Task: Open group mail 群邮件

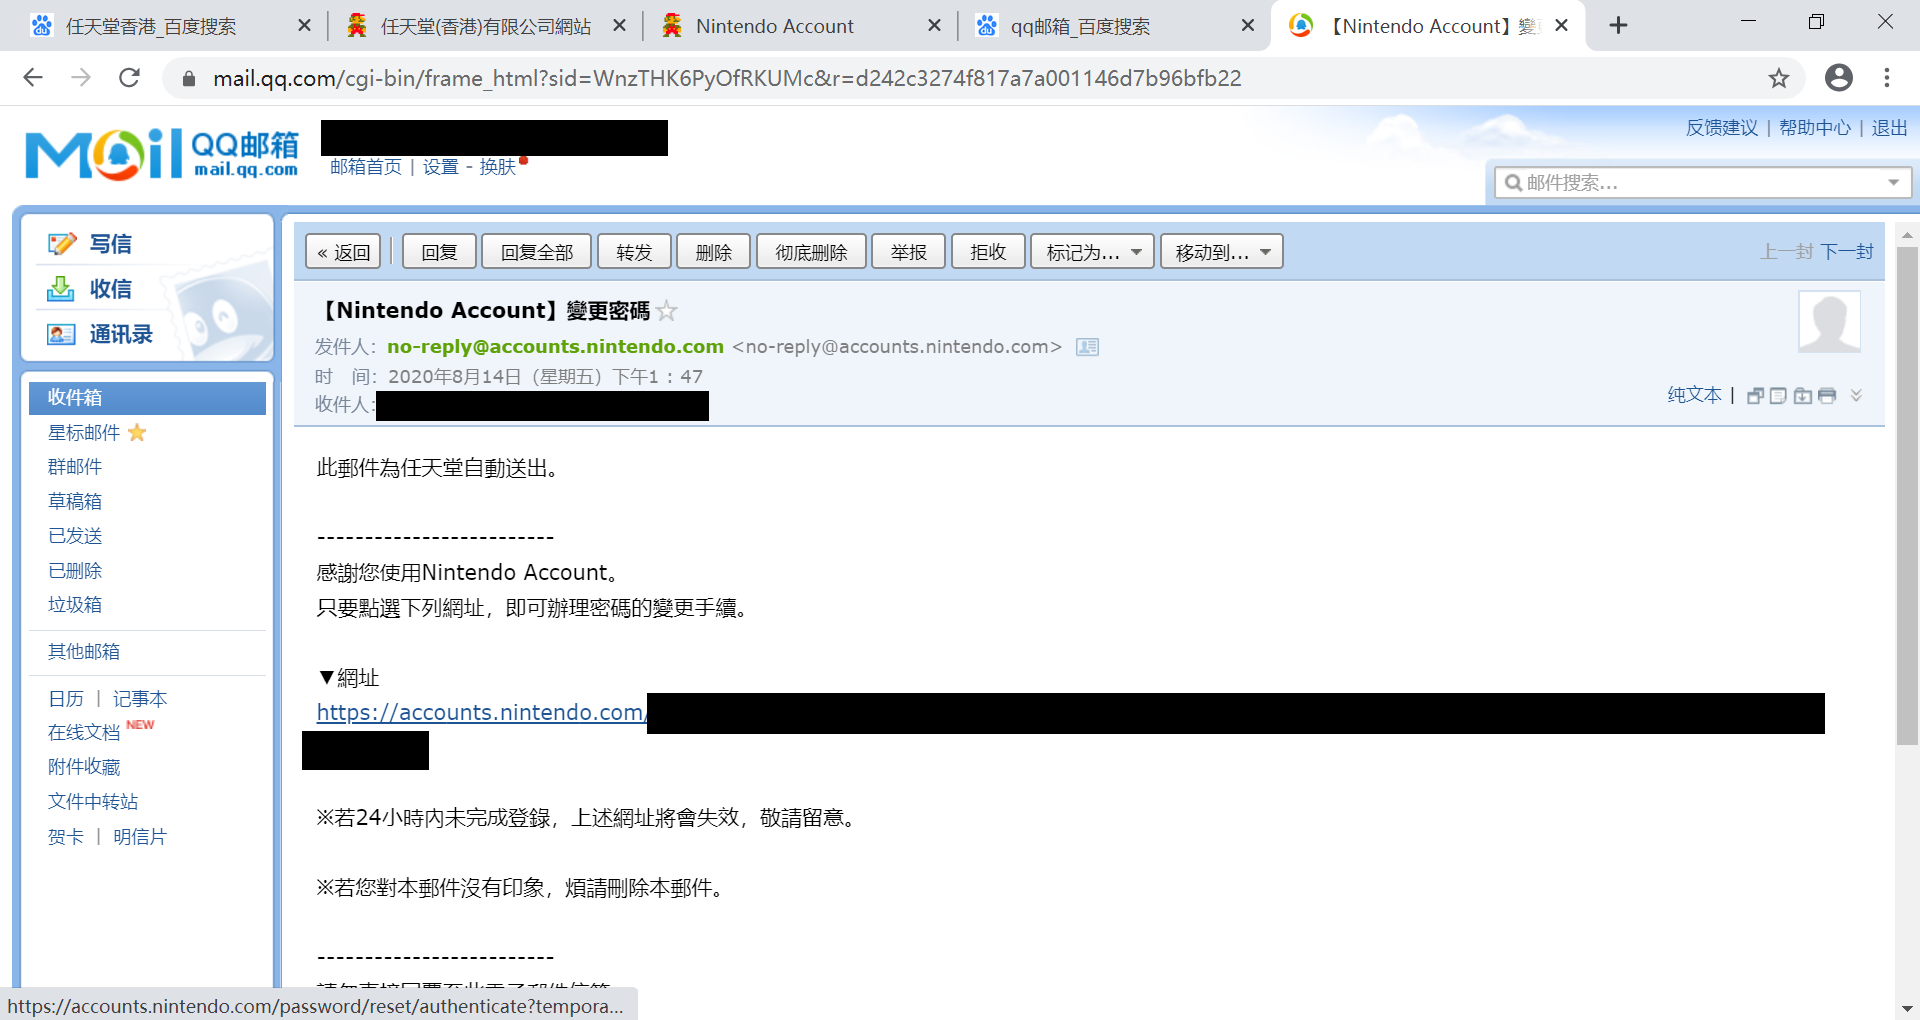Action: 75,467
